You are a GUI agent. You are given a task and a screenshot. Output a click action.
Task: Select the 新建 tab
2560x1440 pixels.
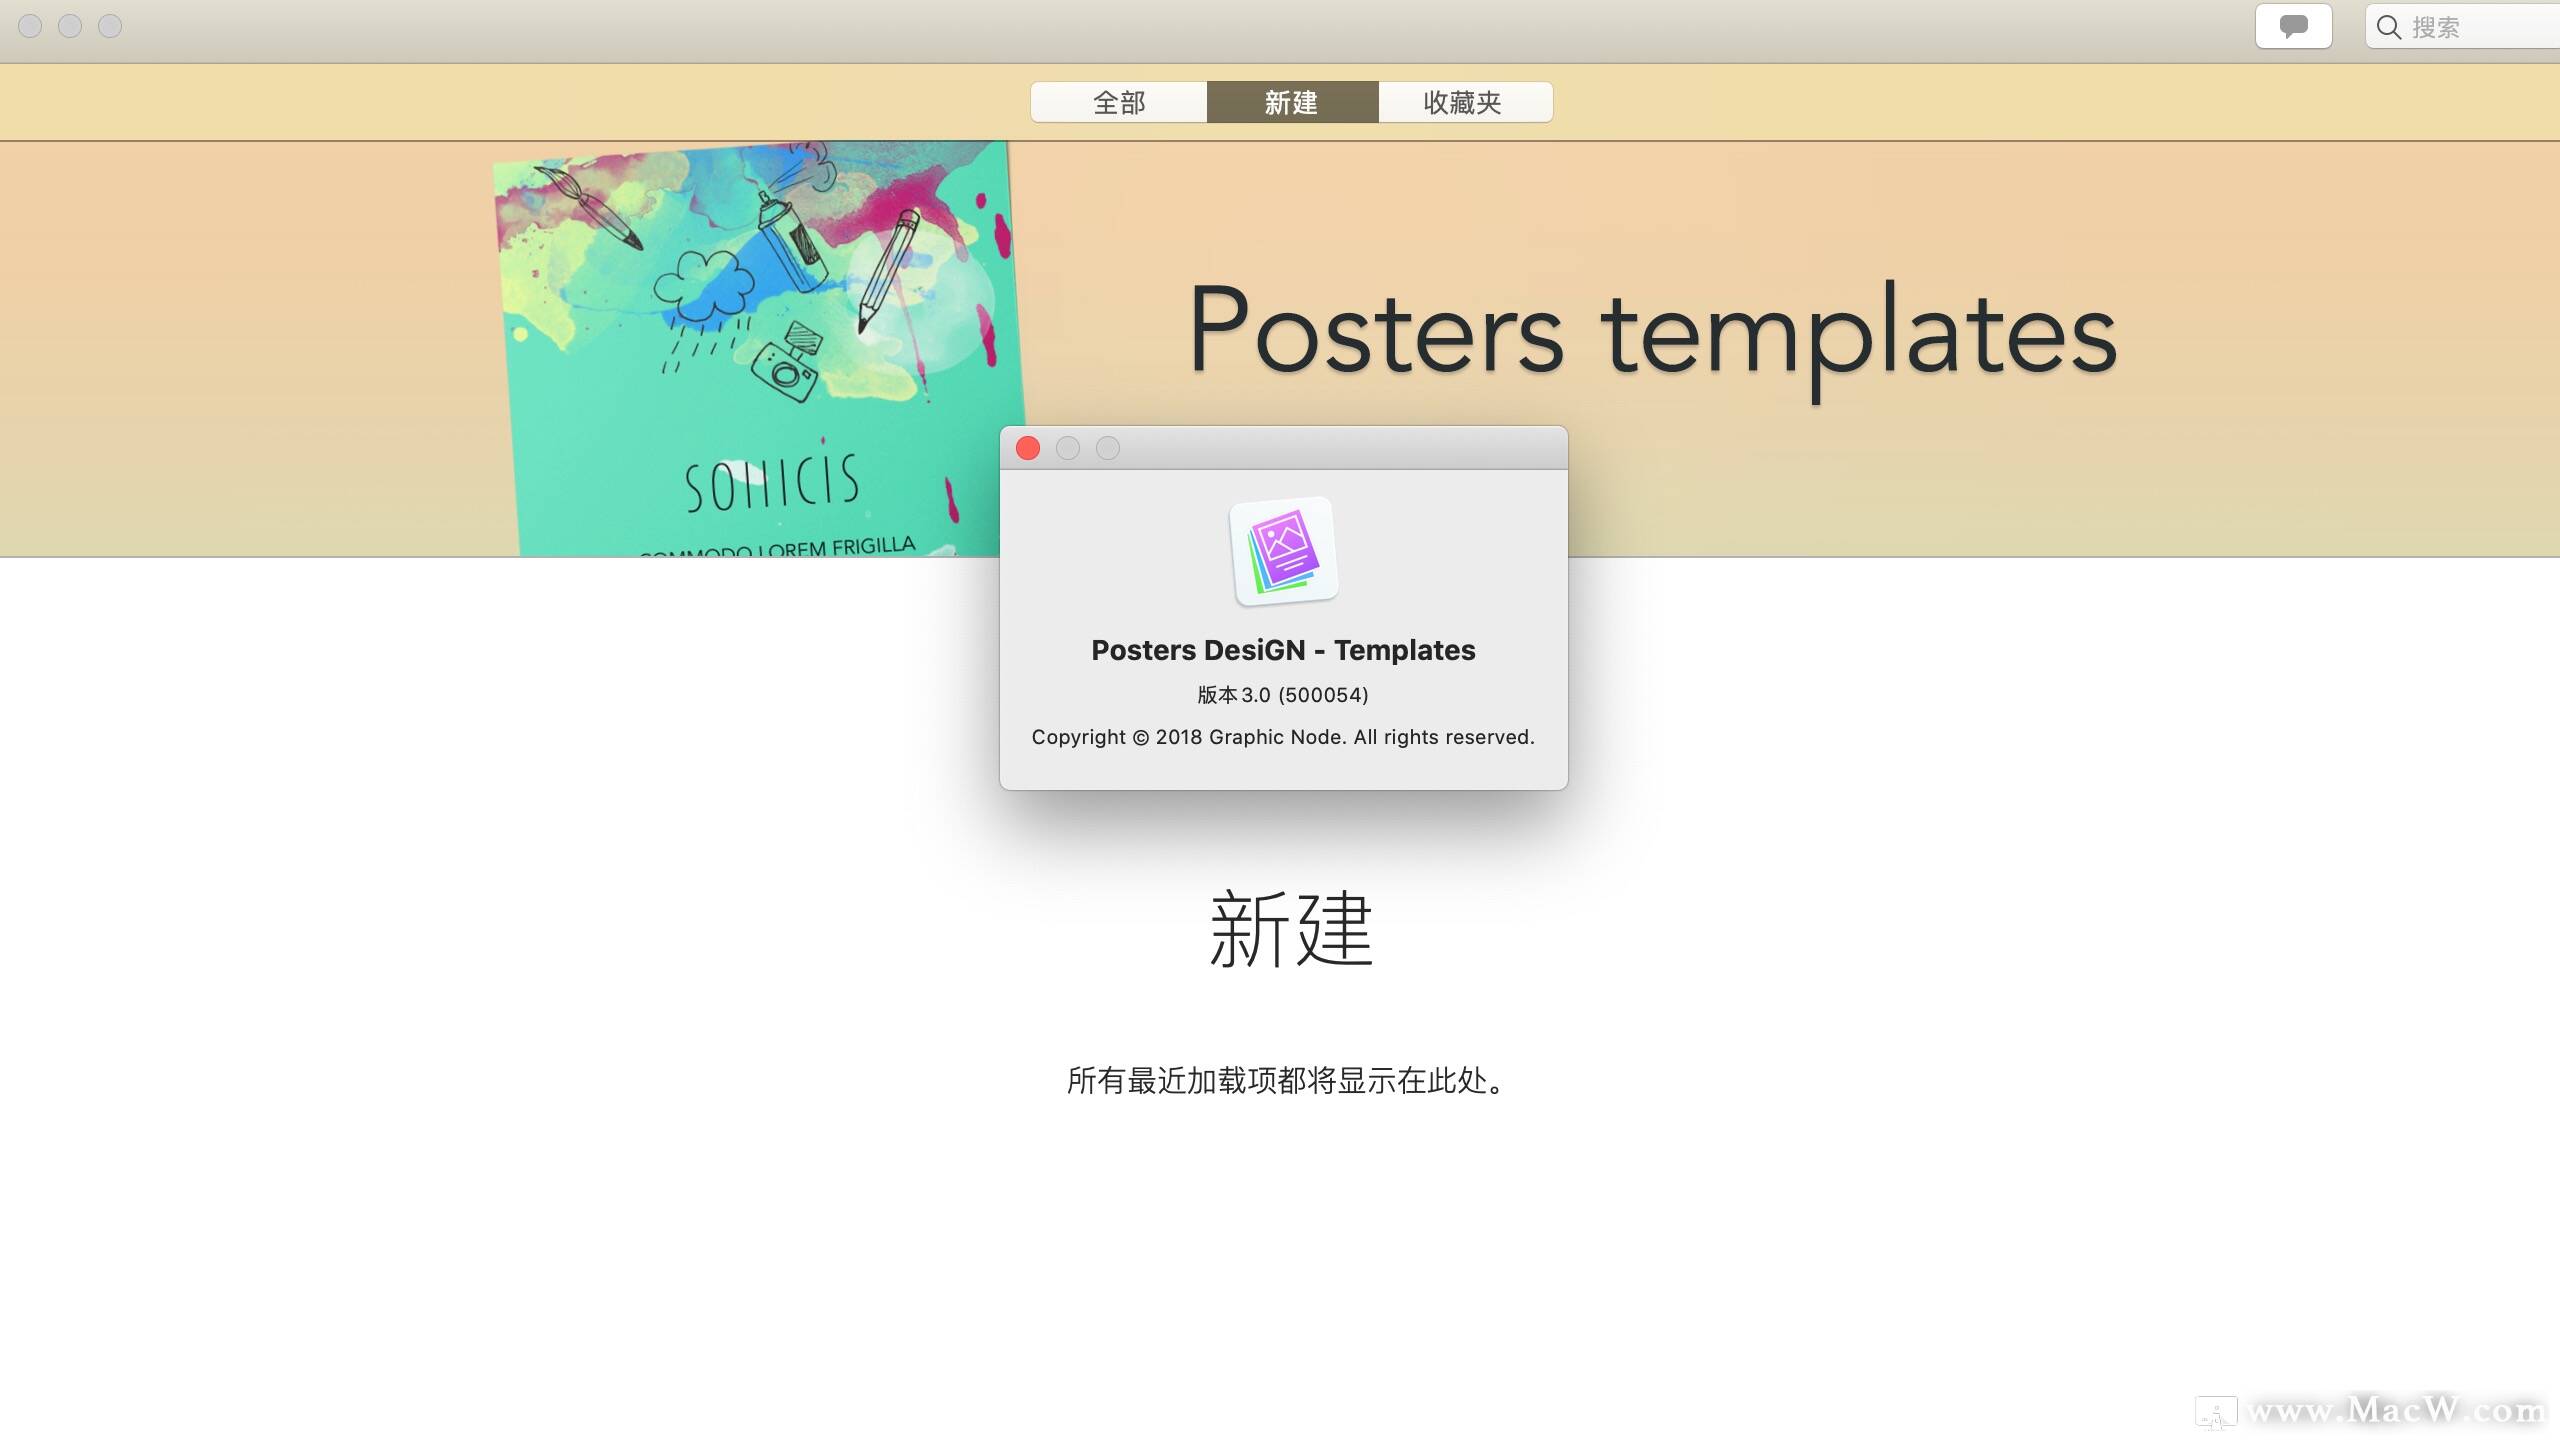tap(1292, 102)
